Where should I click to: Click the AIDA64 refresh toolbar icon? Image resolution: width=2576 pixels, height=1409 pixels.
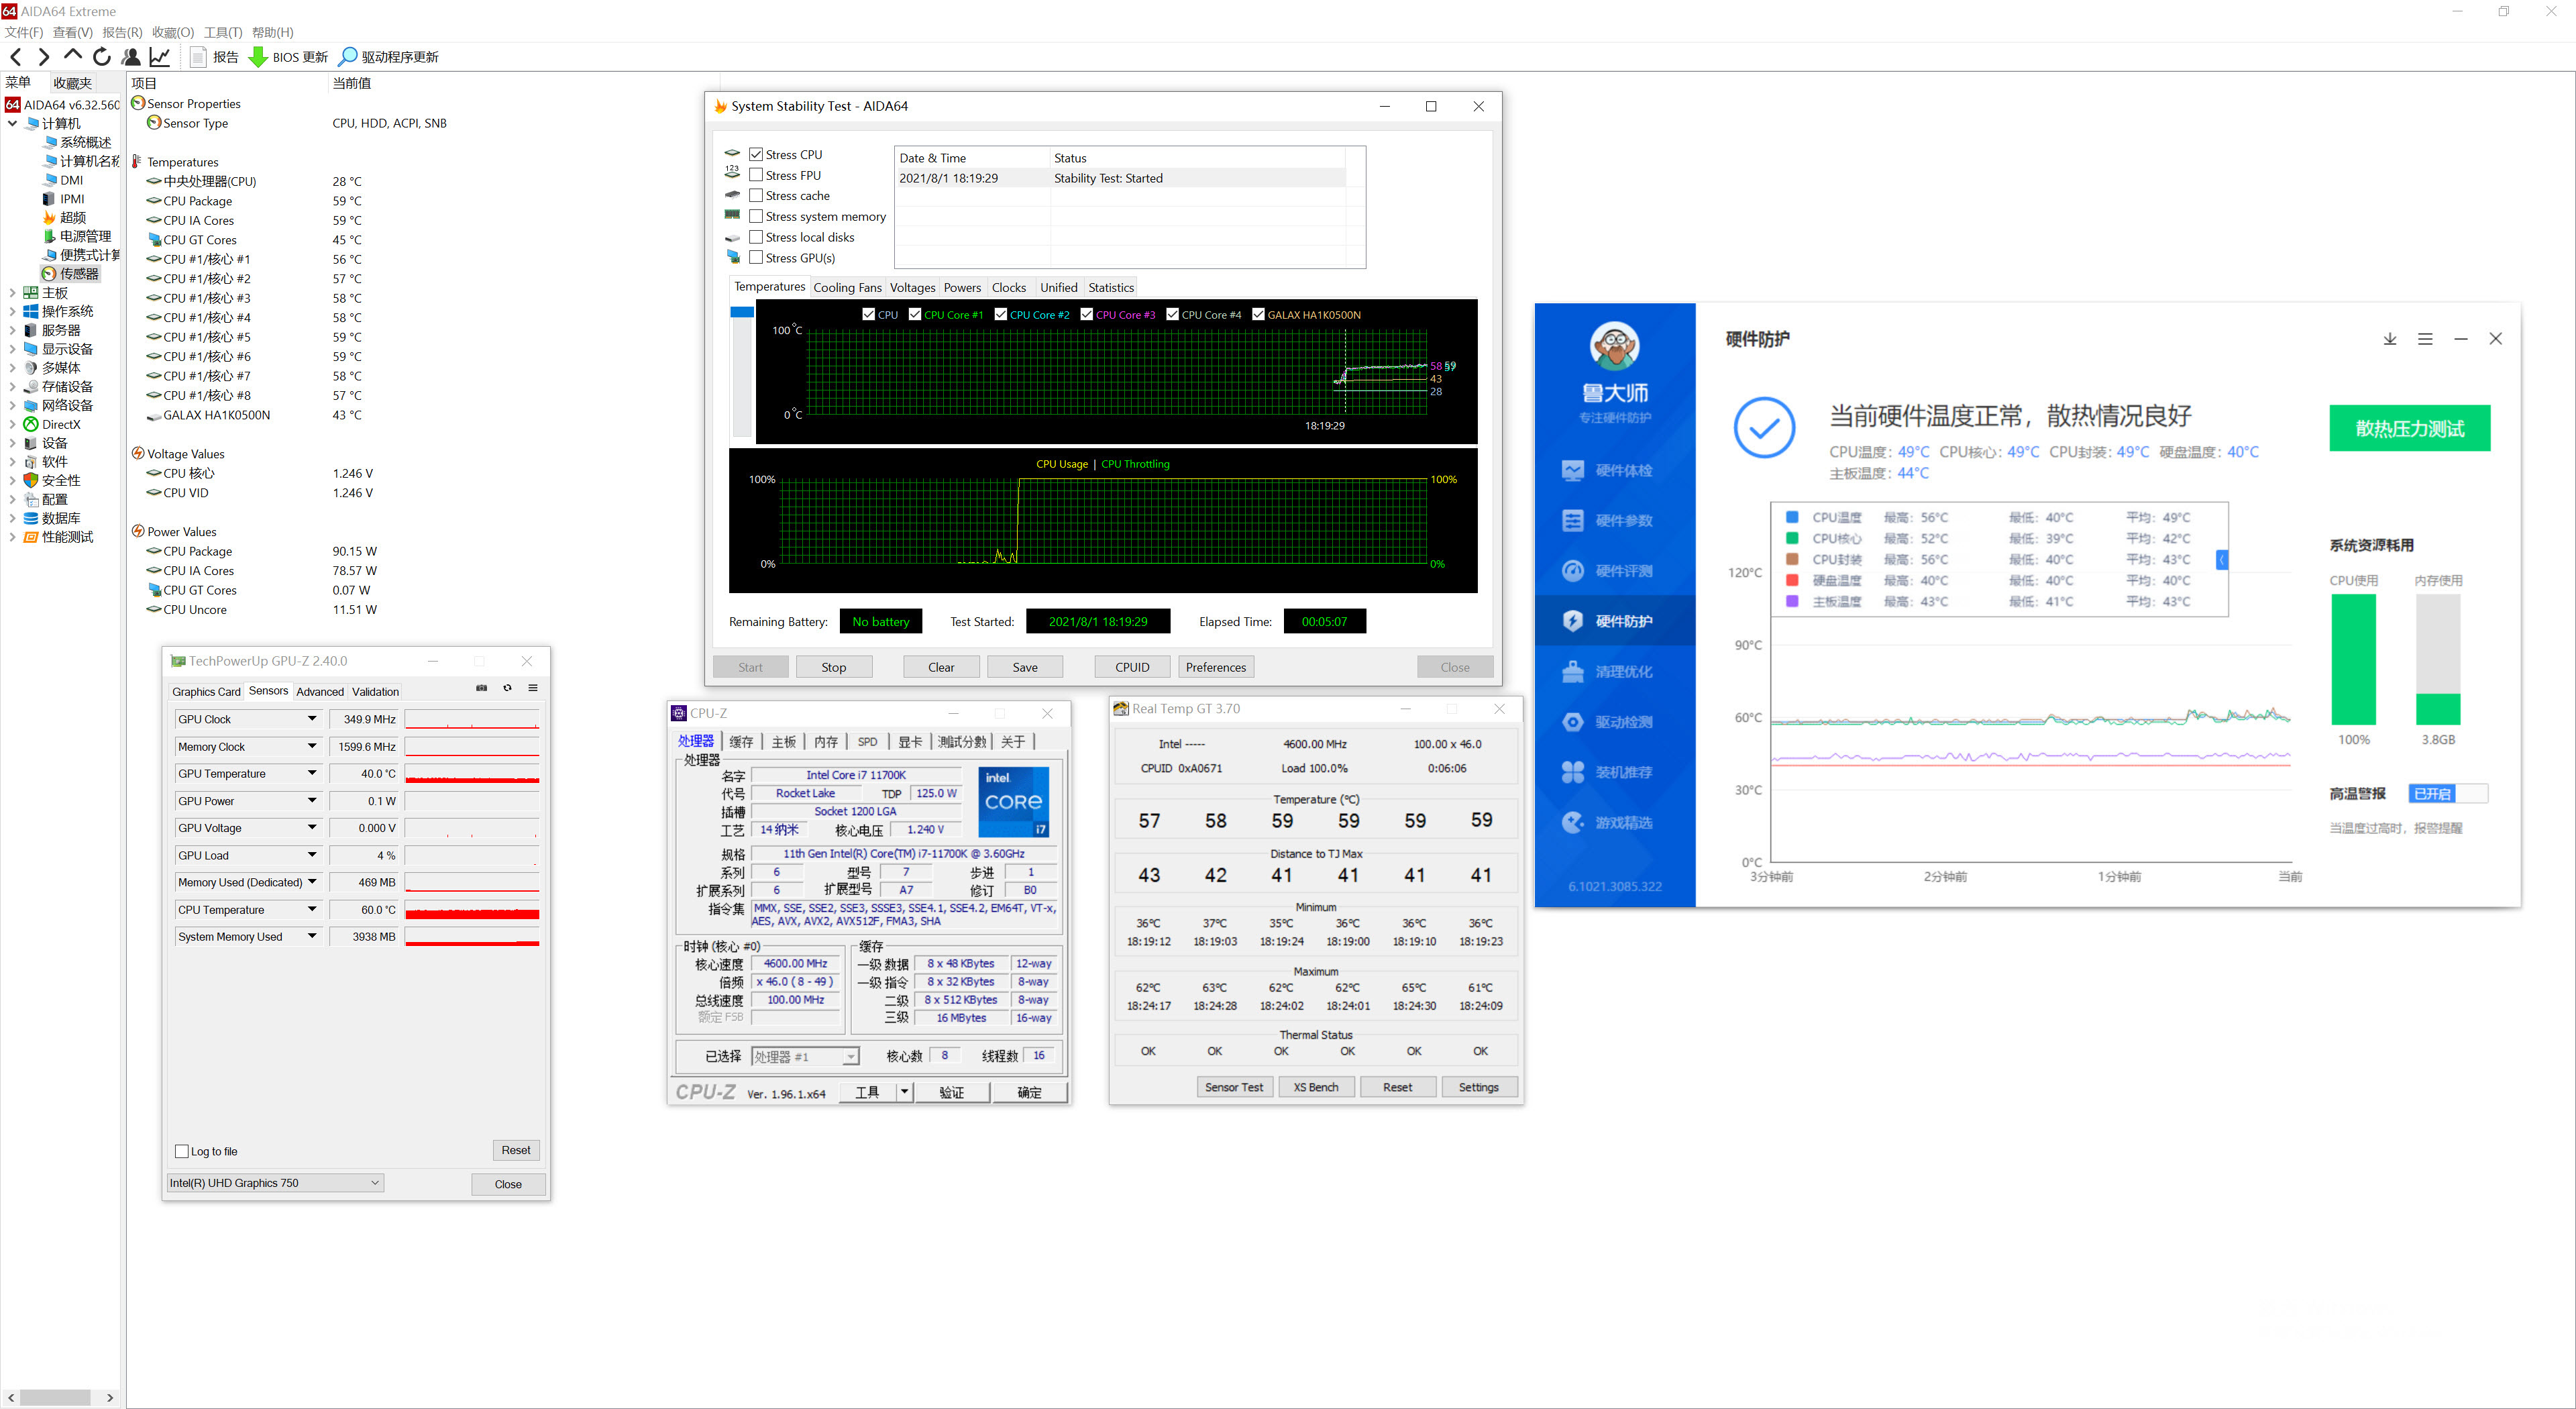(101, 57)
